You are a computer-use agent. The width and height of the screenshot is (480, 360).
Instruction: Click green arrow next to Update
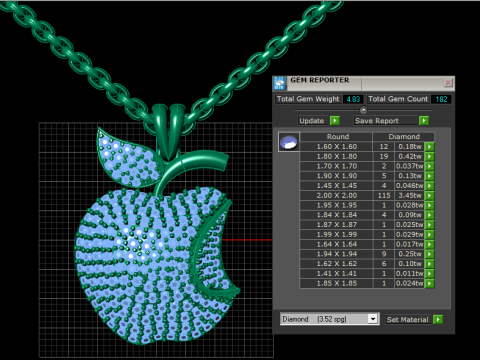coord(335,121)
